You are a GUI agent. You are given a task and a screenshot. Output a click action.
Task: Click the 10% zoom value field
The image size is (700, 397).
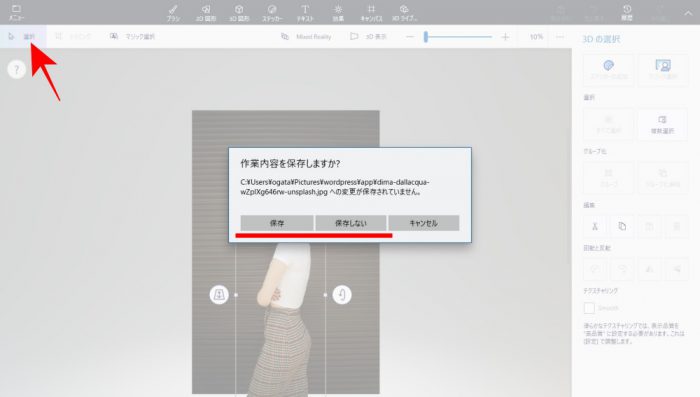tap(536, 37)
